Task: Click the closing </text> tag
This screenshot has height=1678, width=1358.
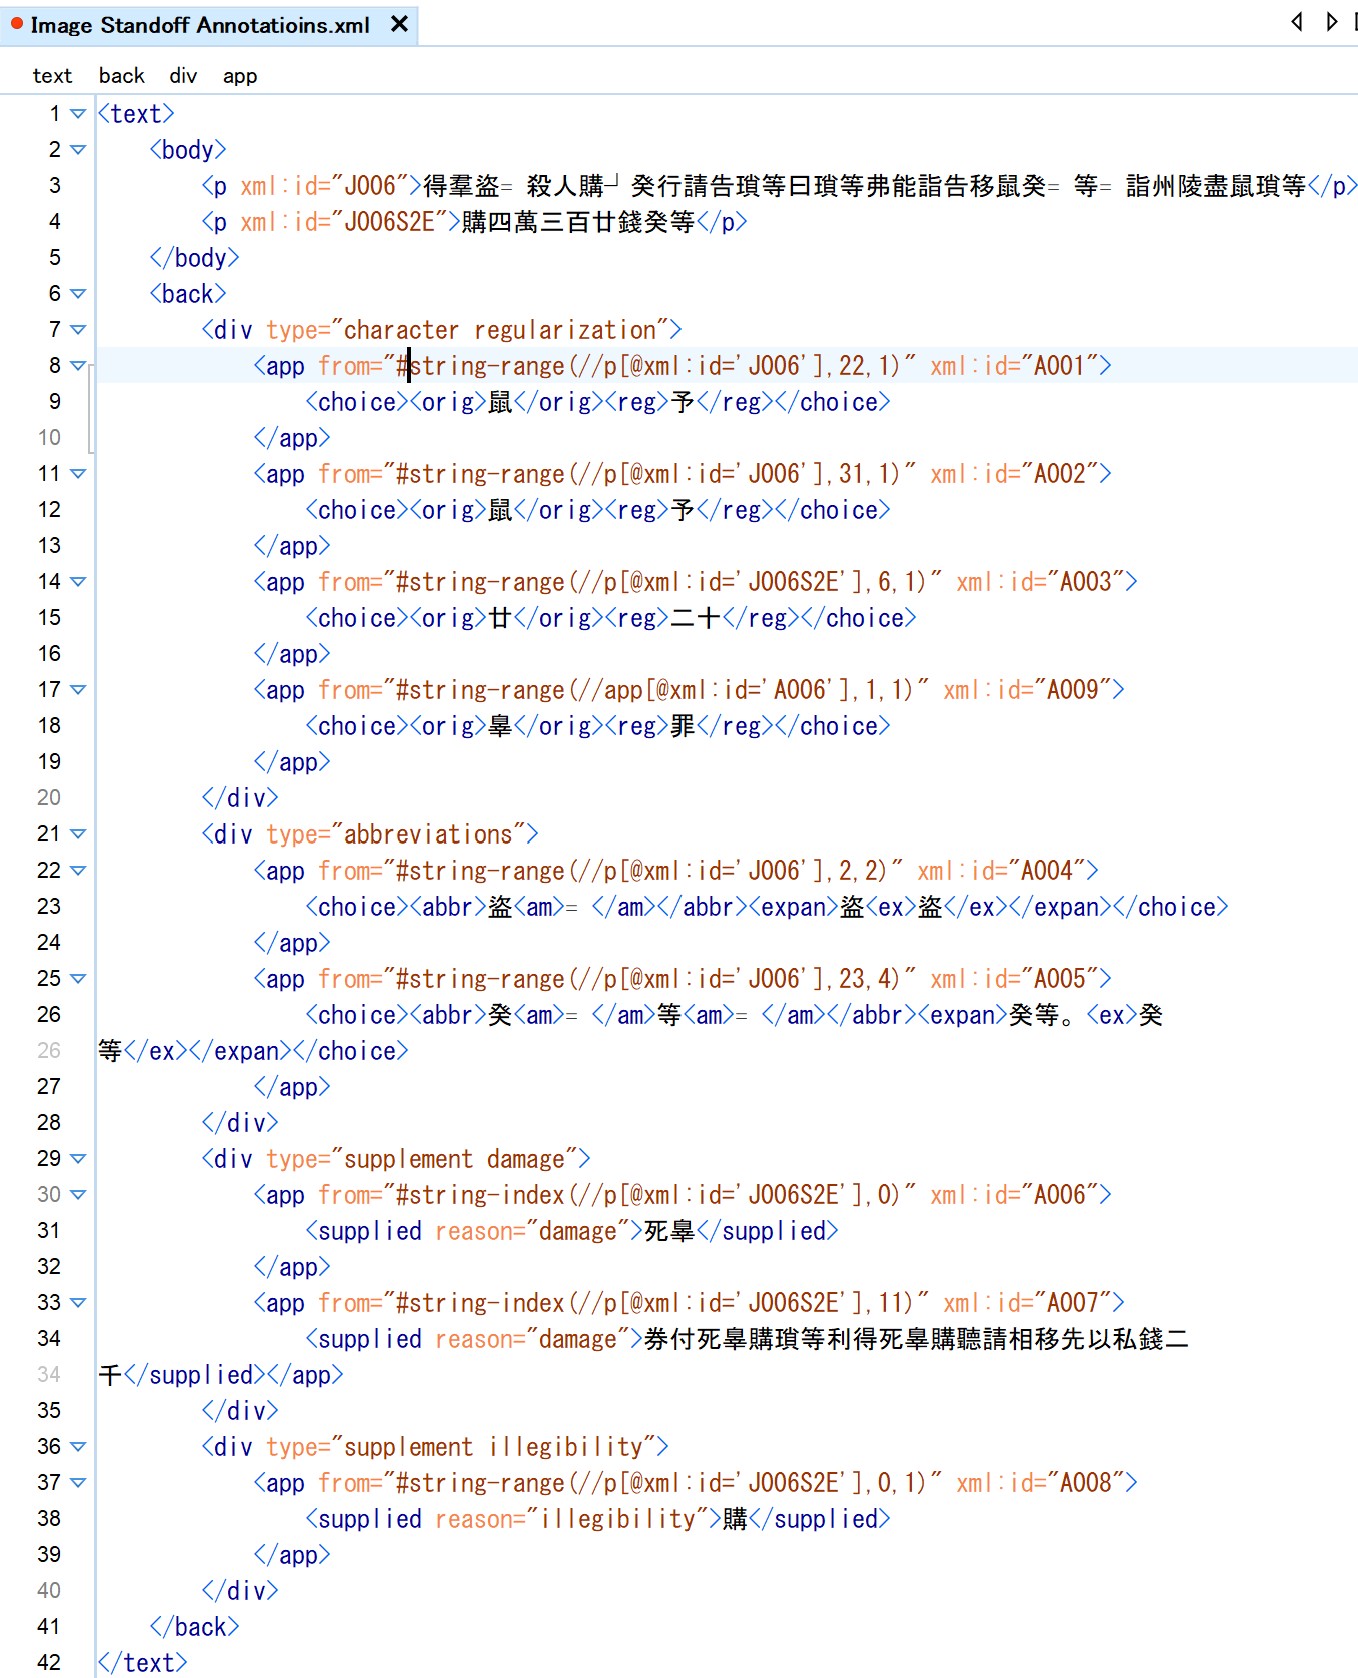Action: pos(142,1663)
